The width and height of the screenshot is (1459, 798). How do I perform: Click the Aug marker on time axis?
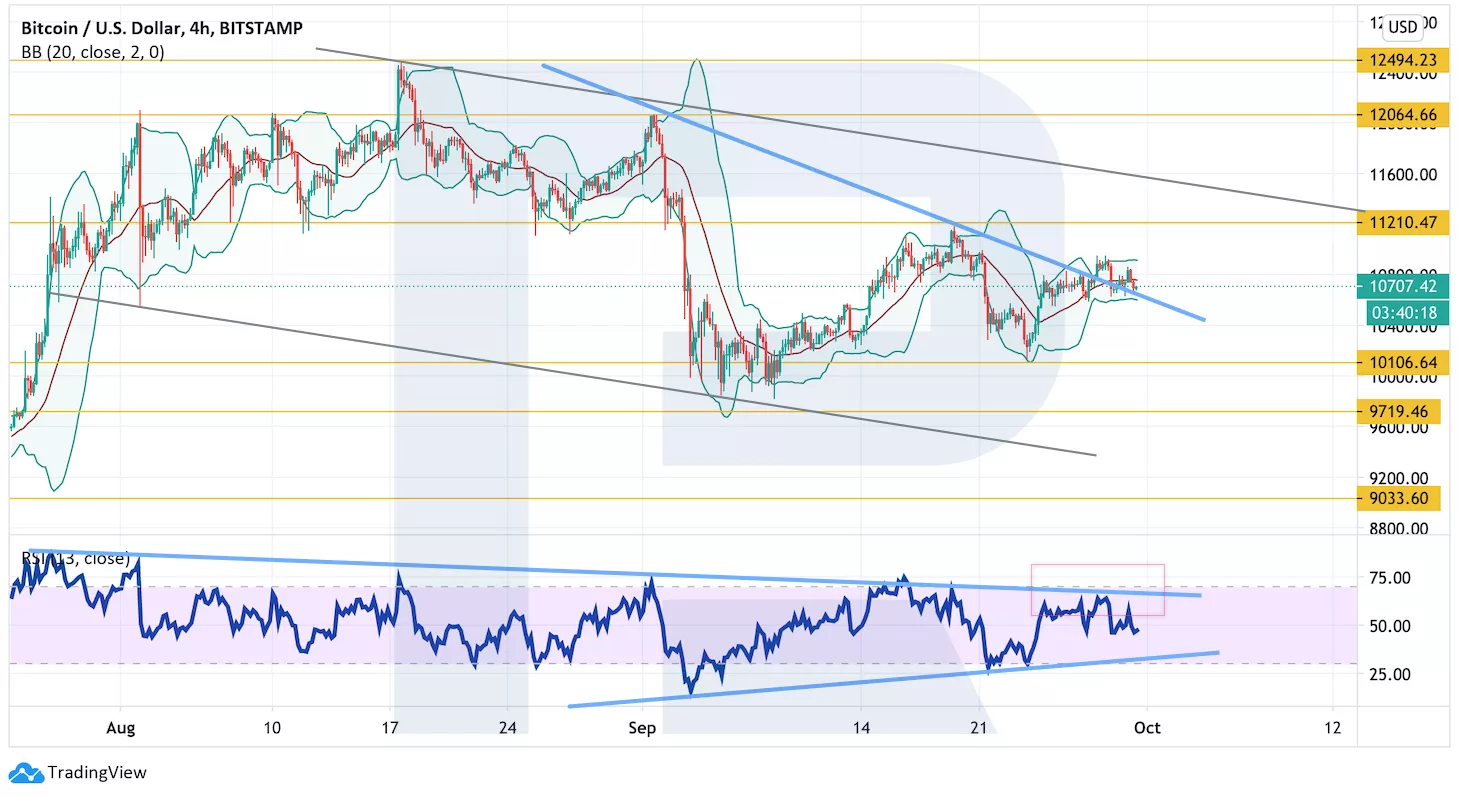[x=119, y=728]
